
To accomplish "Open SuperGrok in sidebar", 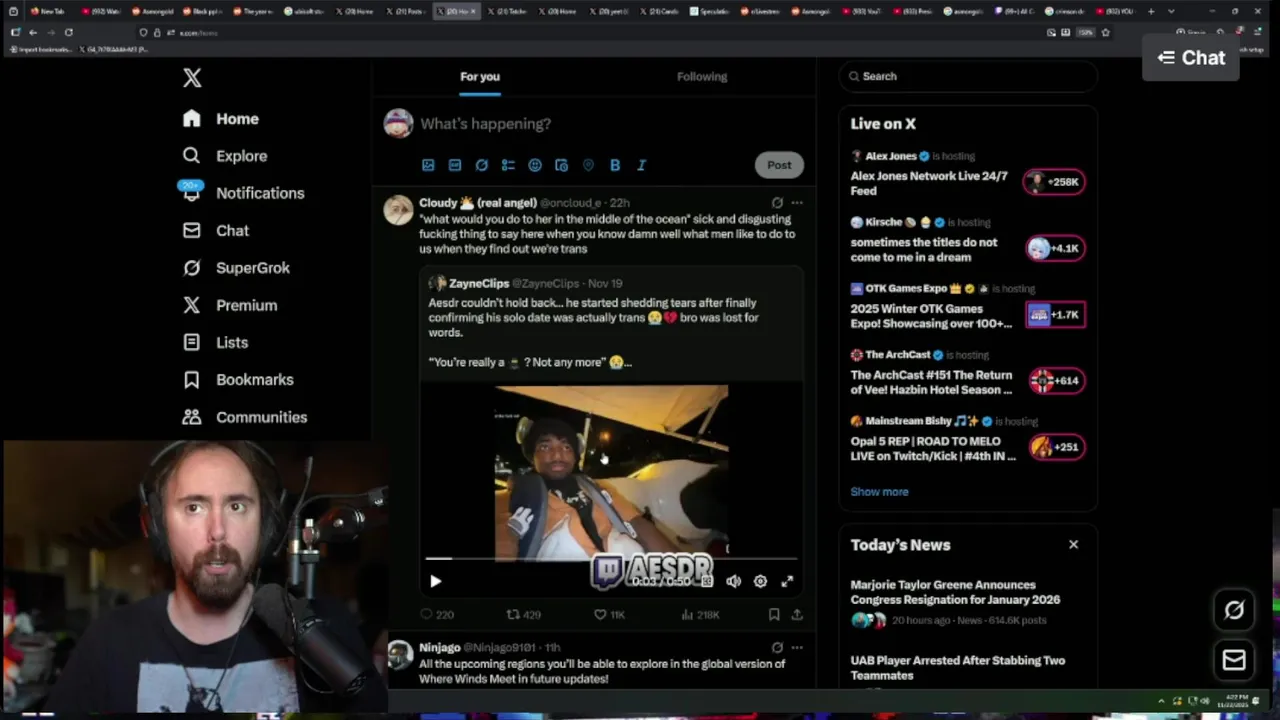I will click(x=236, y=268).
